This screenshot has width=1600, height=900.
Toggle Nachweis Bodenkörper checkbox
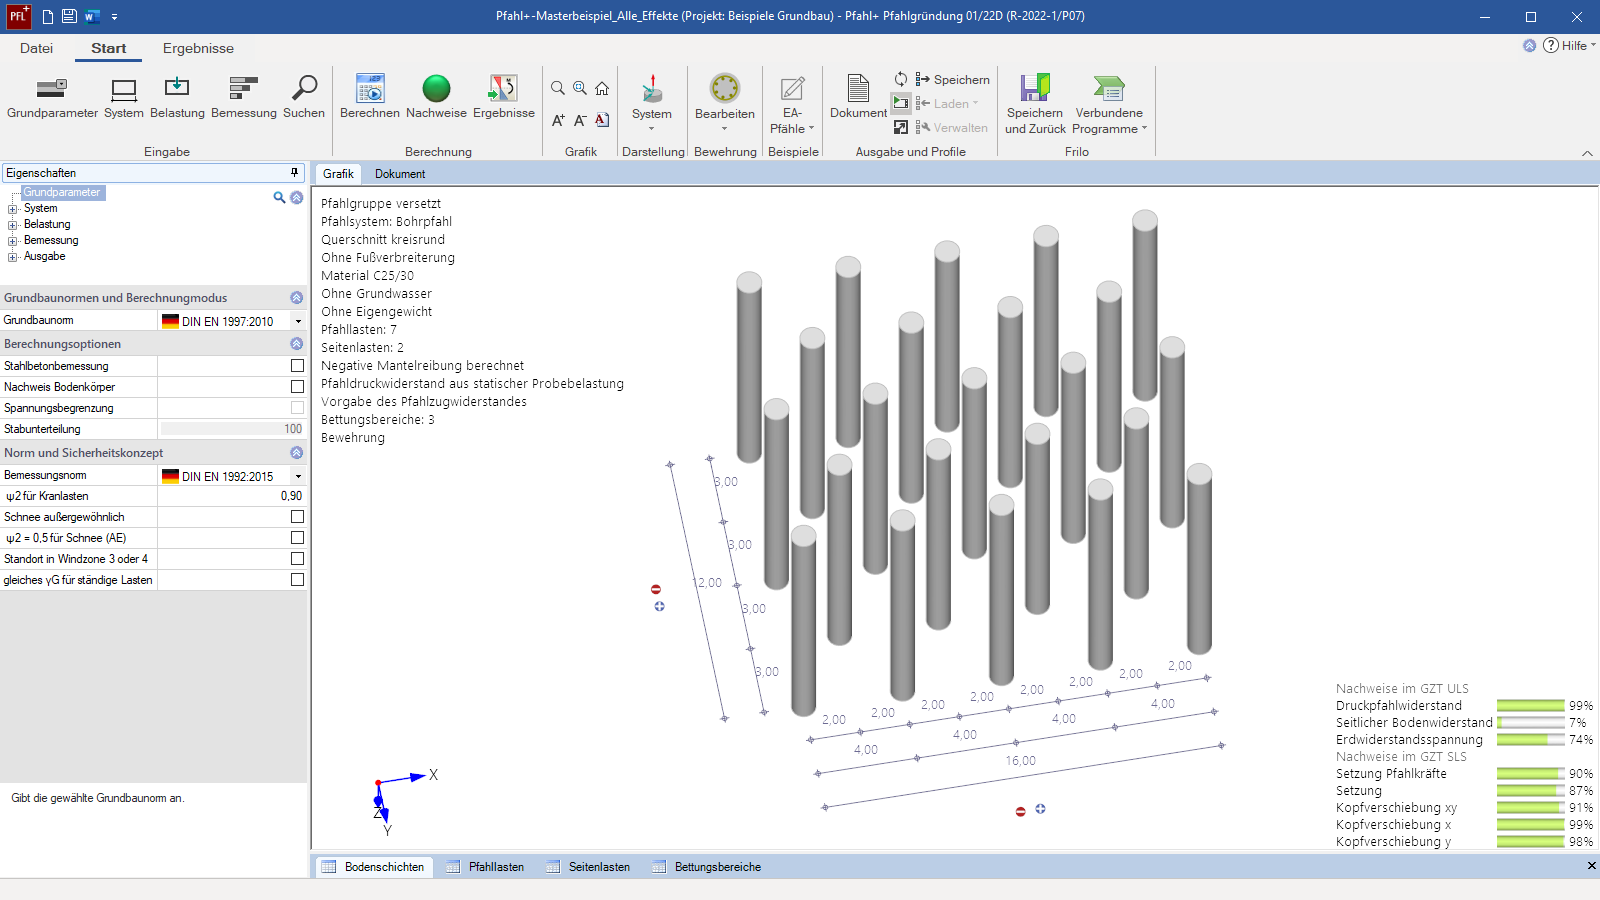pos(297,387)
